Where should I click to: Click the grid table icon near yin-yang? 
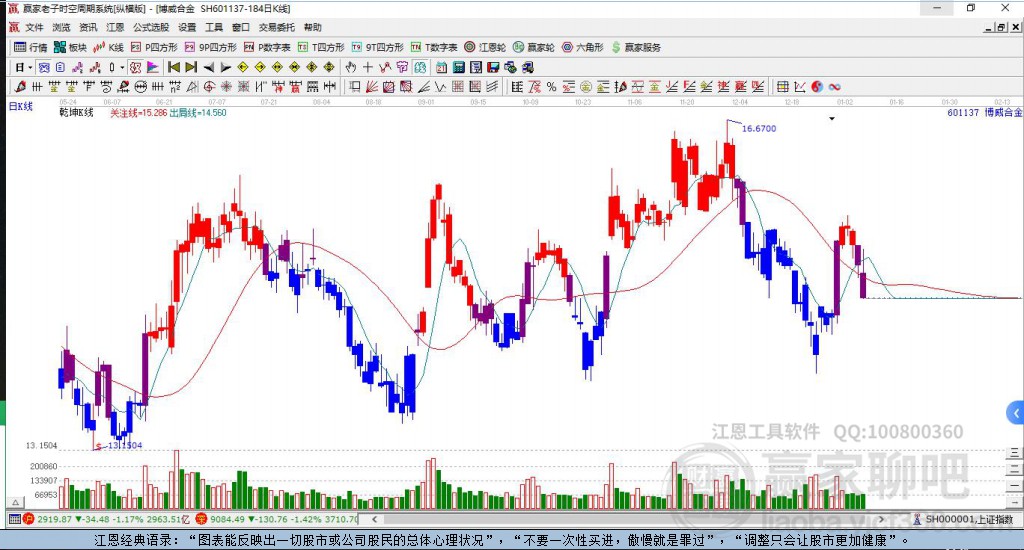(x=782, y=87)
